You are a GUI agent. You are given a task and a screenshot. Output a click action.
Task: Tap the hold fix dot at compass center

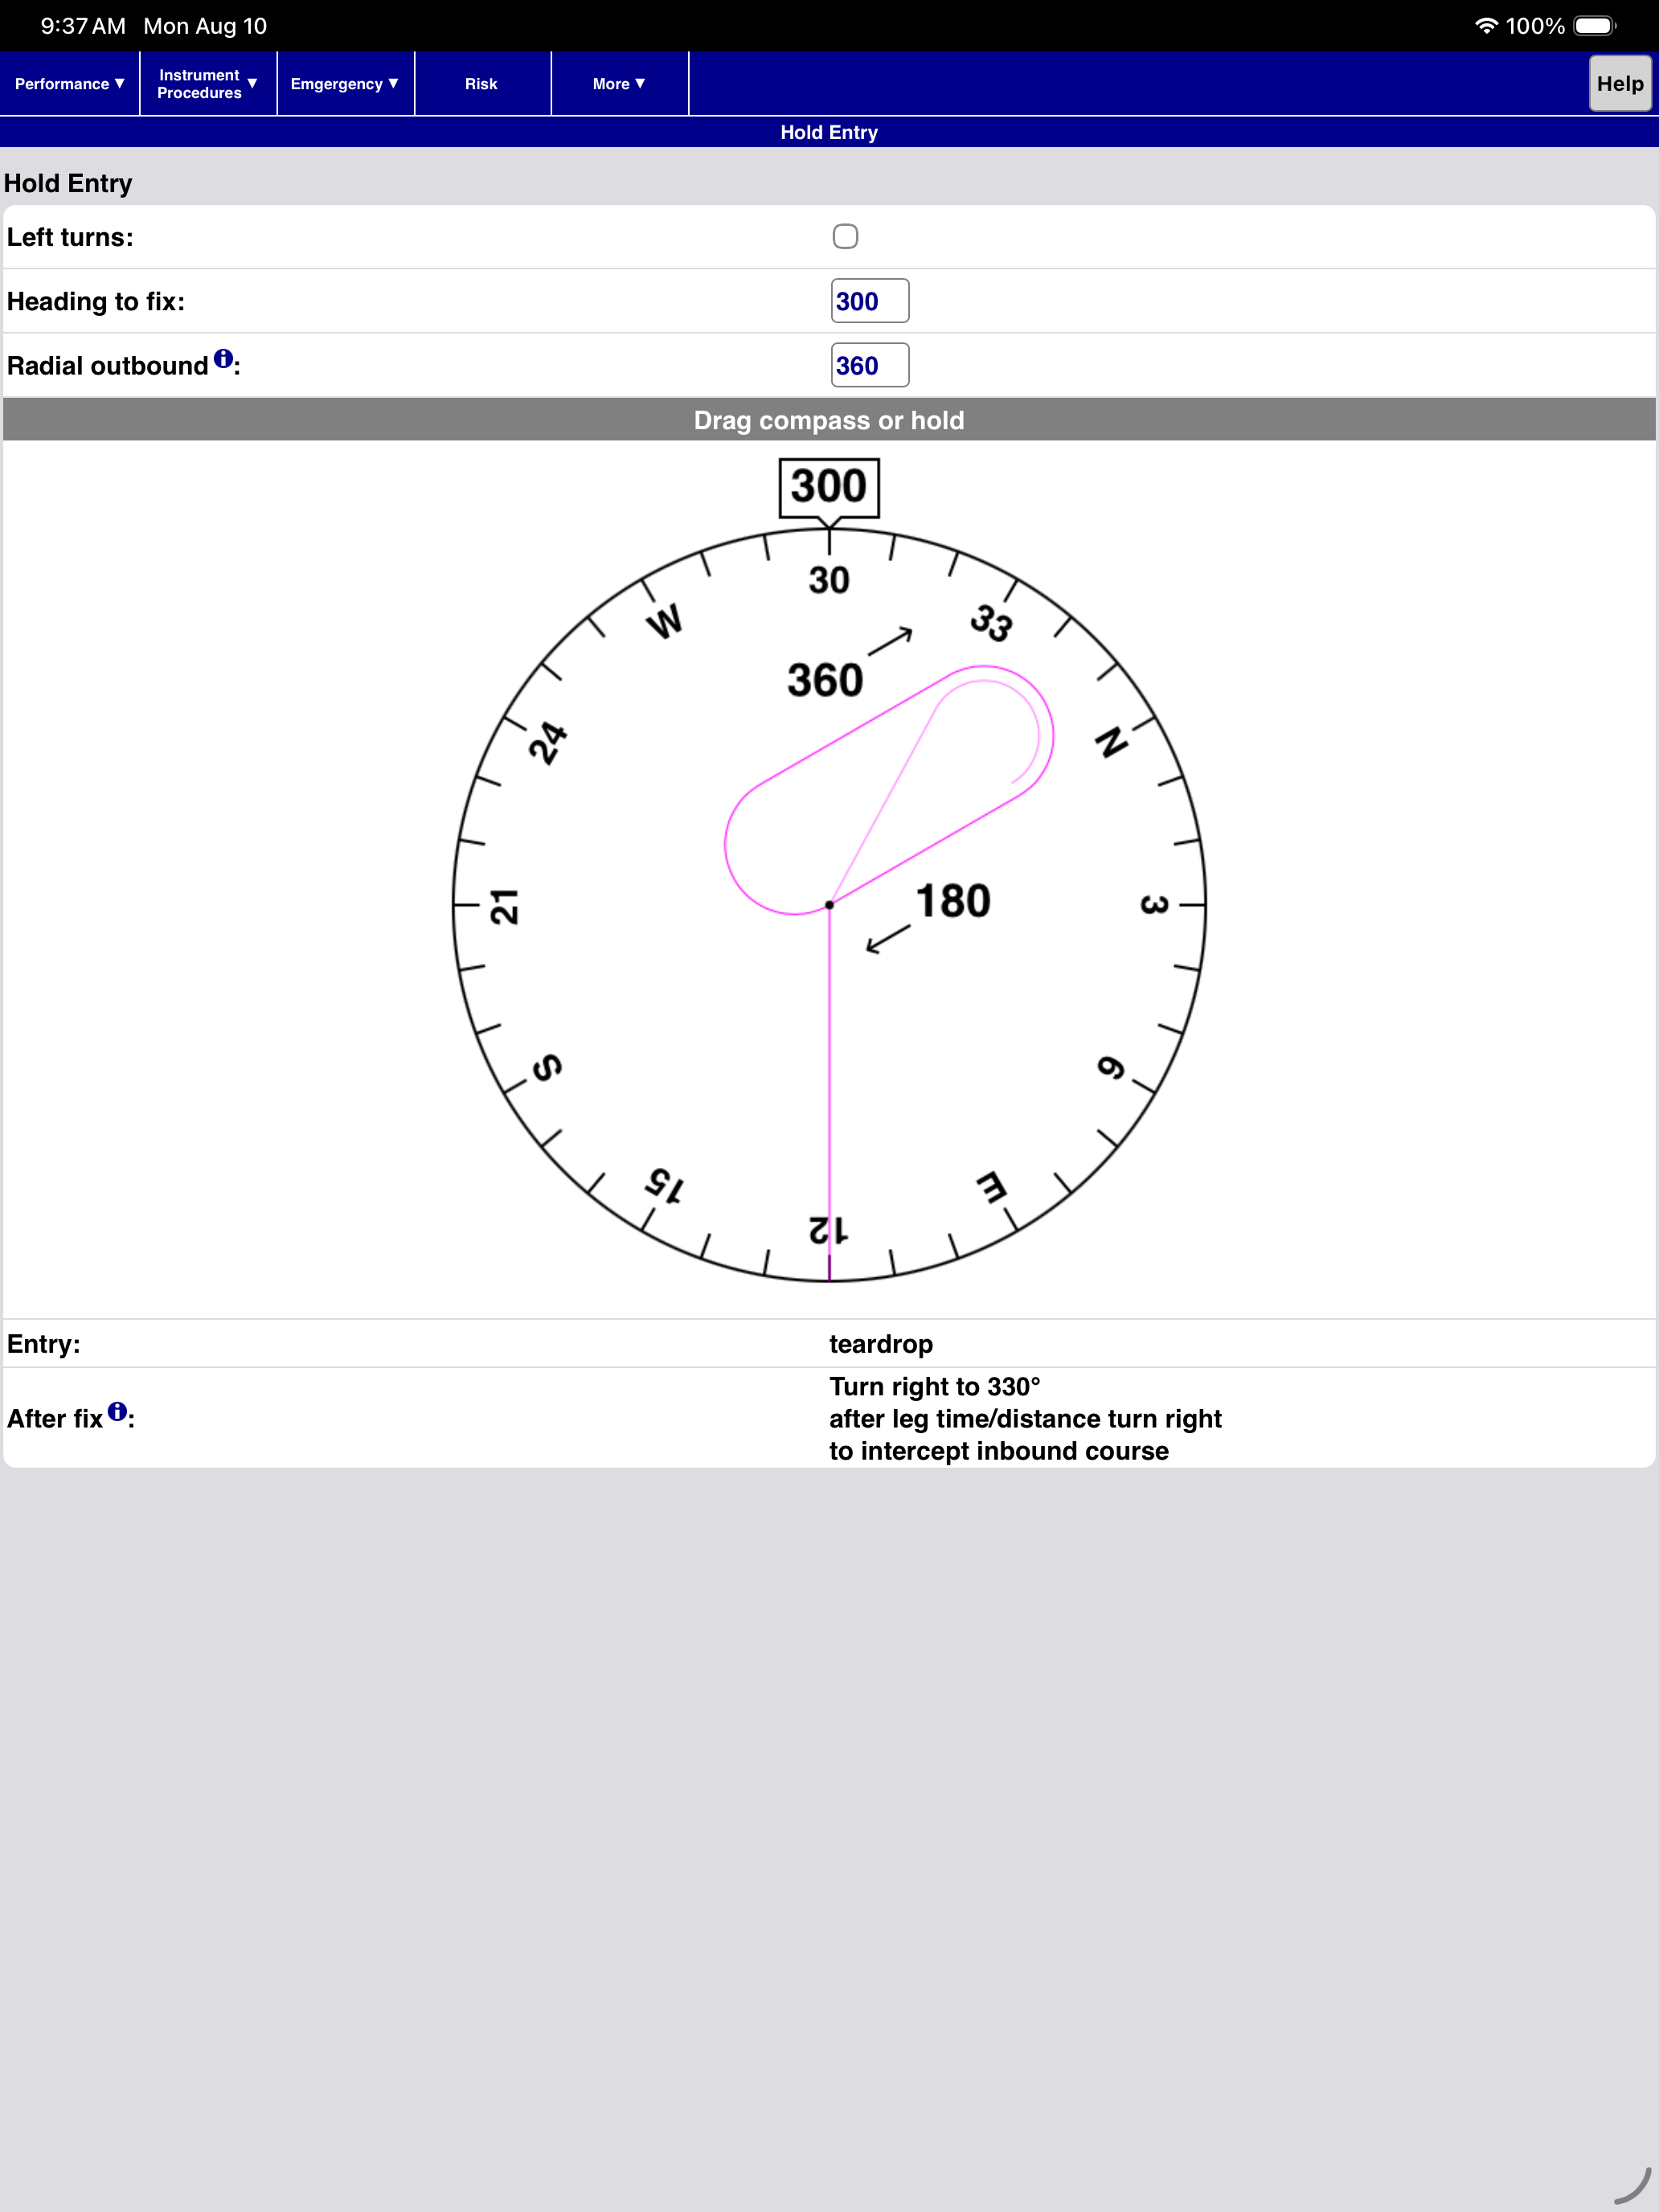(829, 905)
